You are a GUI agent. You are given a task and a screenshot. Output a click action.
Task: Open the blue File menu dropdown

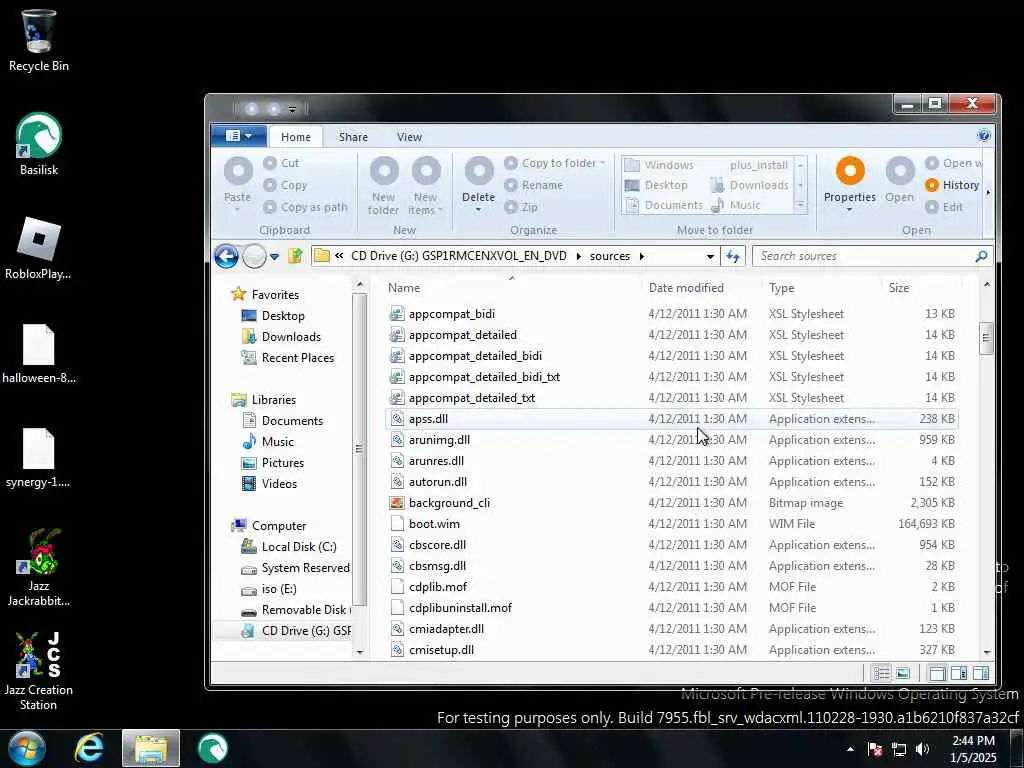coord(238,136)
